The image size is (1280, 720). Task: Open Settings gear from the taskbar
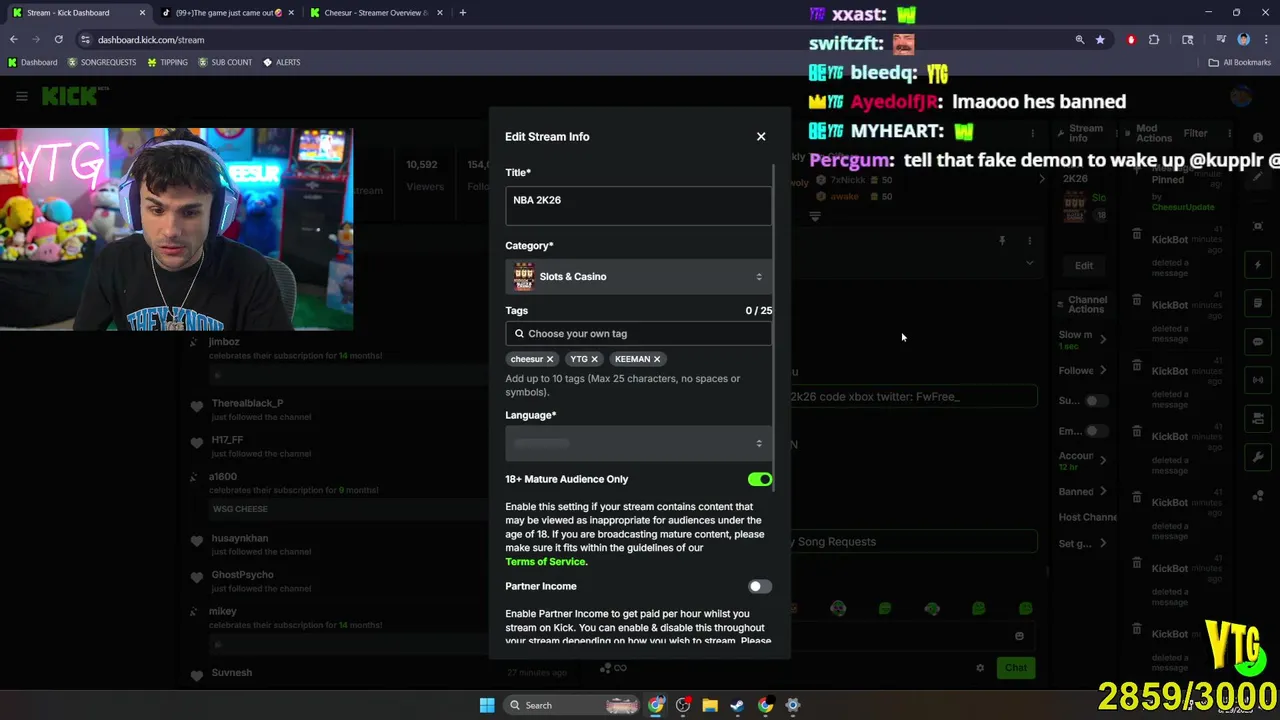[792, 705]
